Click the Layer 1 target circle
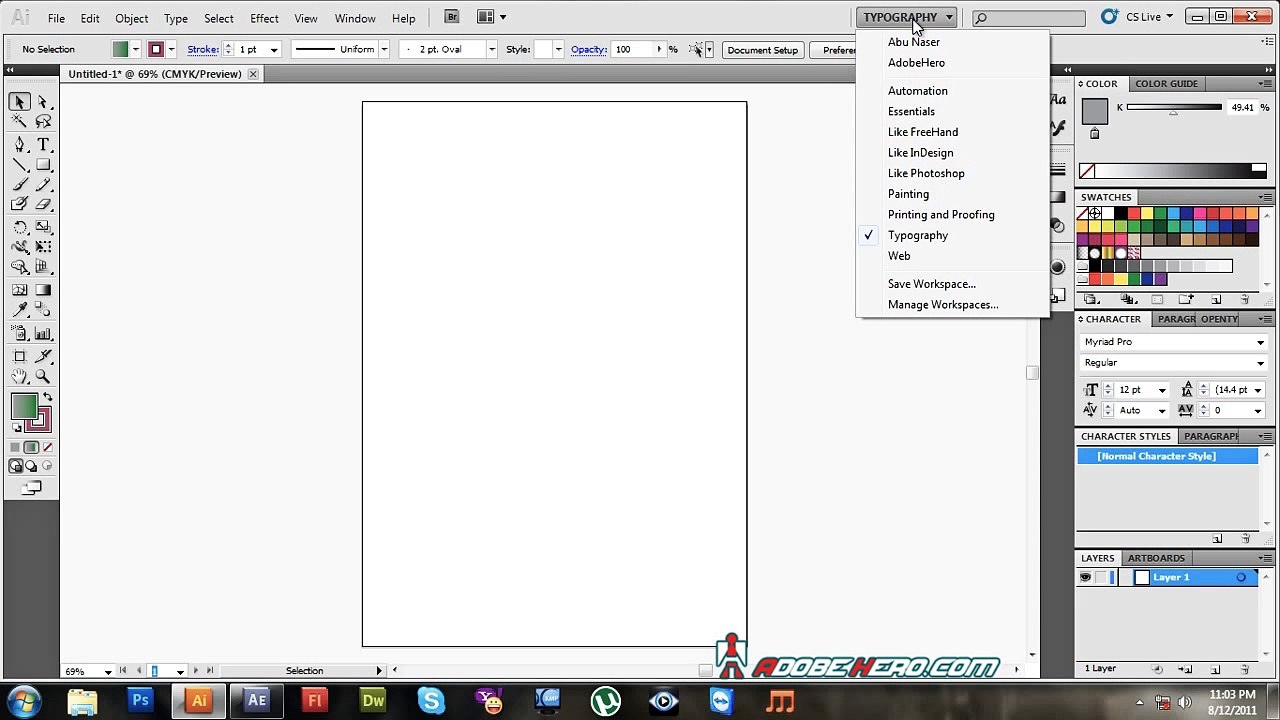 (x=1241, y=578)
